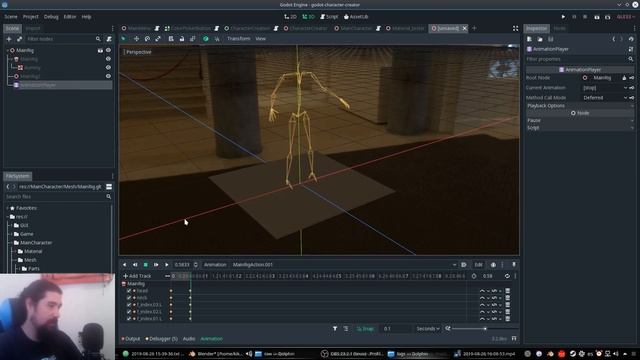This screenshot has width=640, height=360.
Task: Uncheck the neck track checkbox
Action: [129, 298]
